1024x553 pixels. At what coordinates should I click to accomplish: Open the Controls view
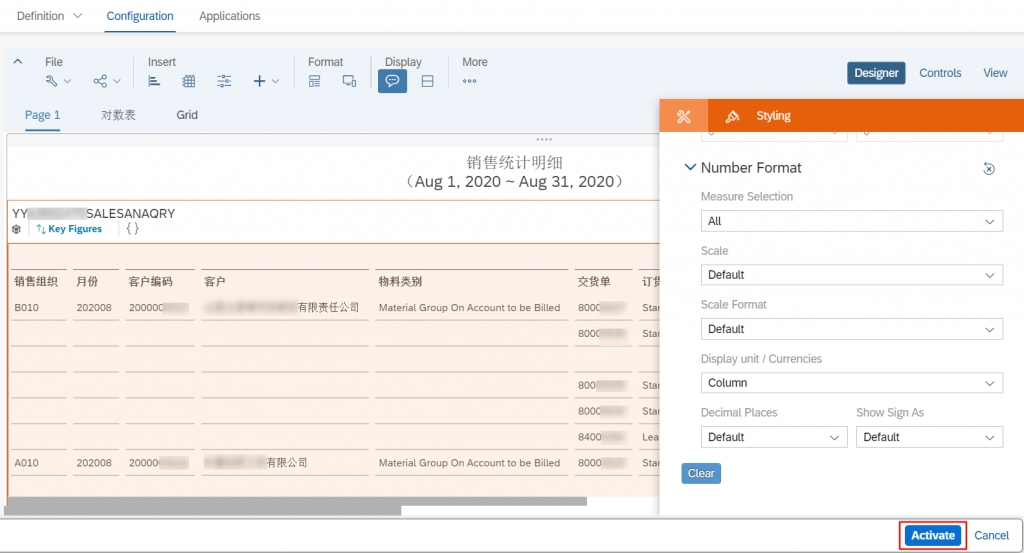940,73
